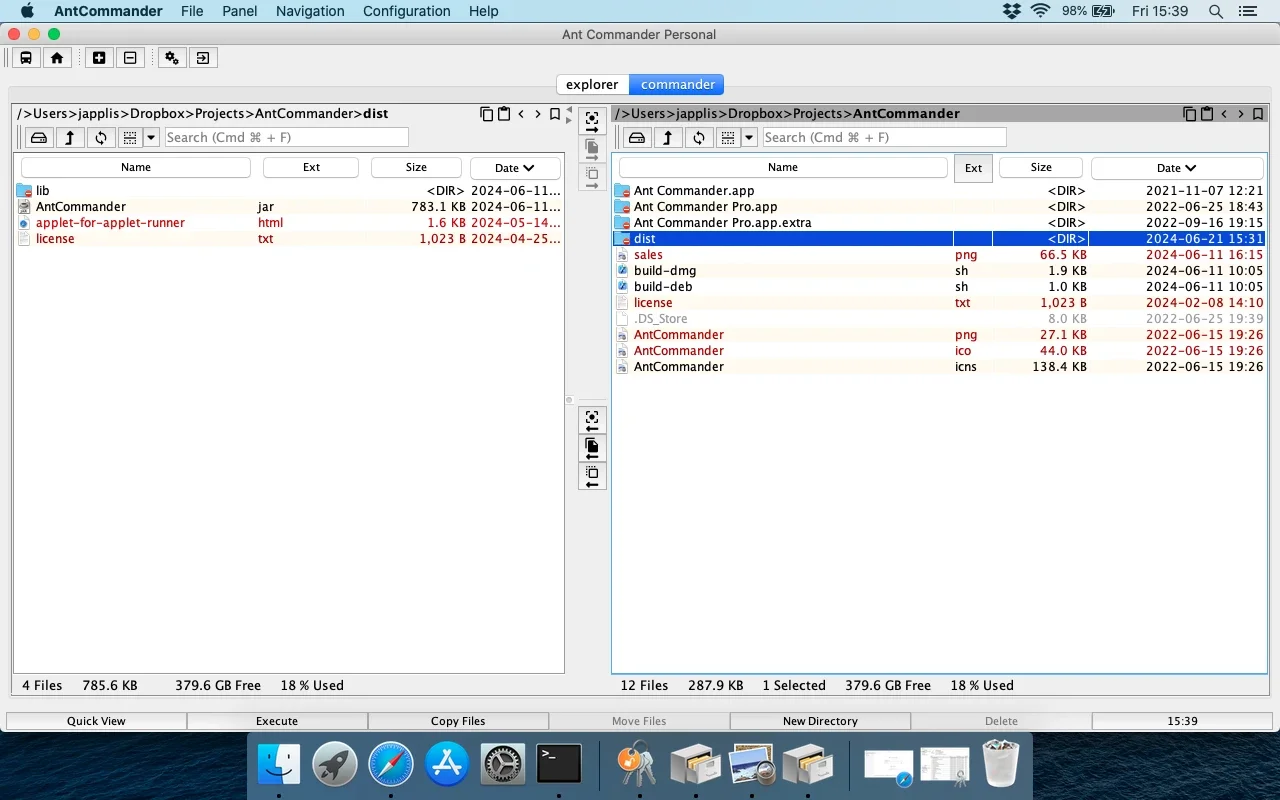The height and width of the screenshot is (800, 1280).
Task: Select Ant Commander Pro.app.extra folder
Action: [939, 223]
